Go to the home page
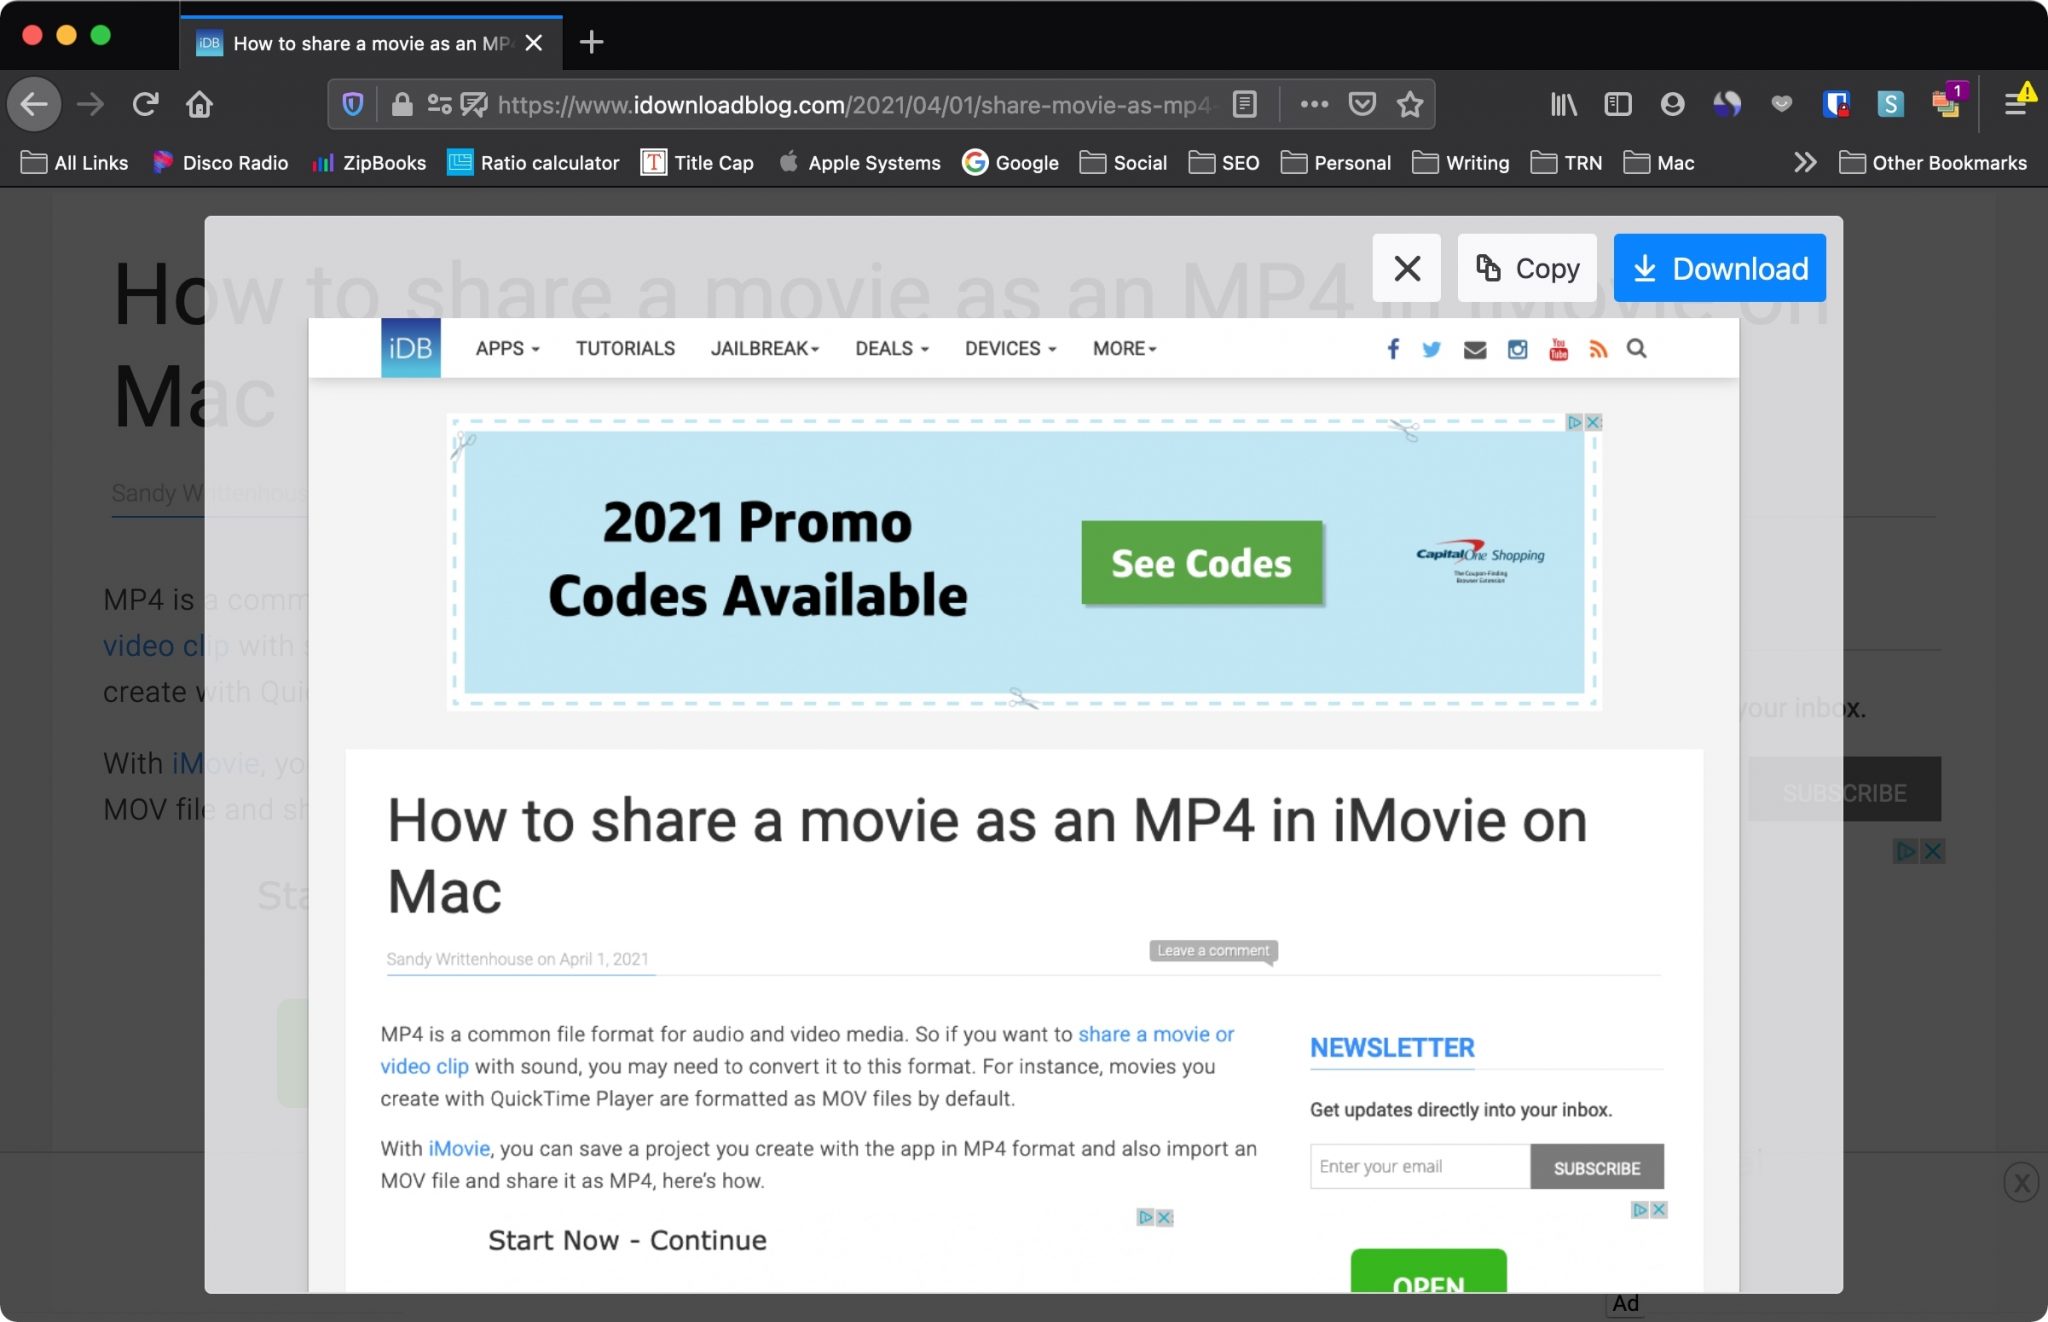The width and height of the screenshot is (2048, 1322). point(199,104)
